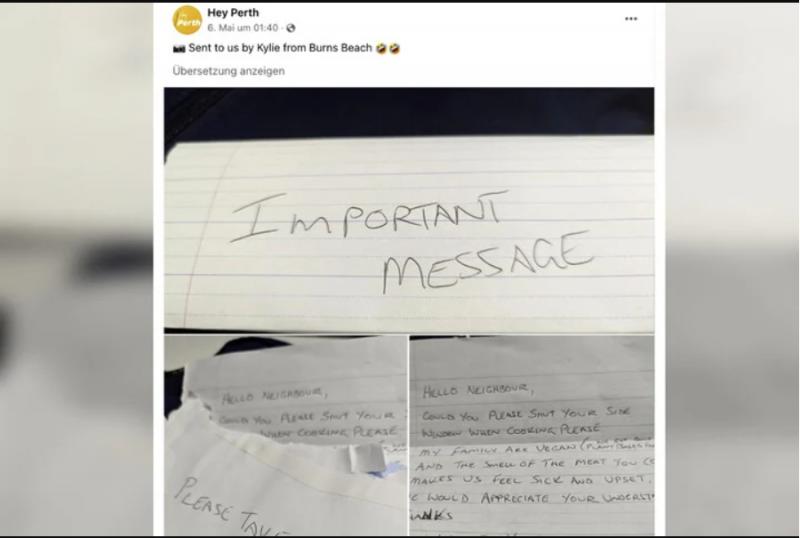Open the 'Important Message' top photo
The width and height of the screenshot is (800, 538).
[x=409, y=209]
